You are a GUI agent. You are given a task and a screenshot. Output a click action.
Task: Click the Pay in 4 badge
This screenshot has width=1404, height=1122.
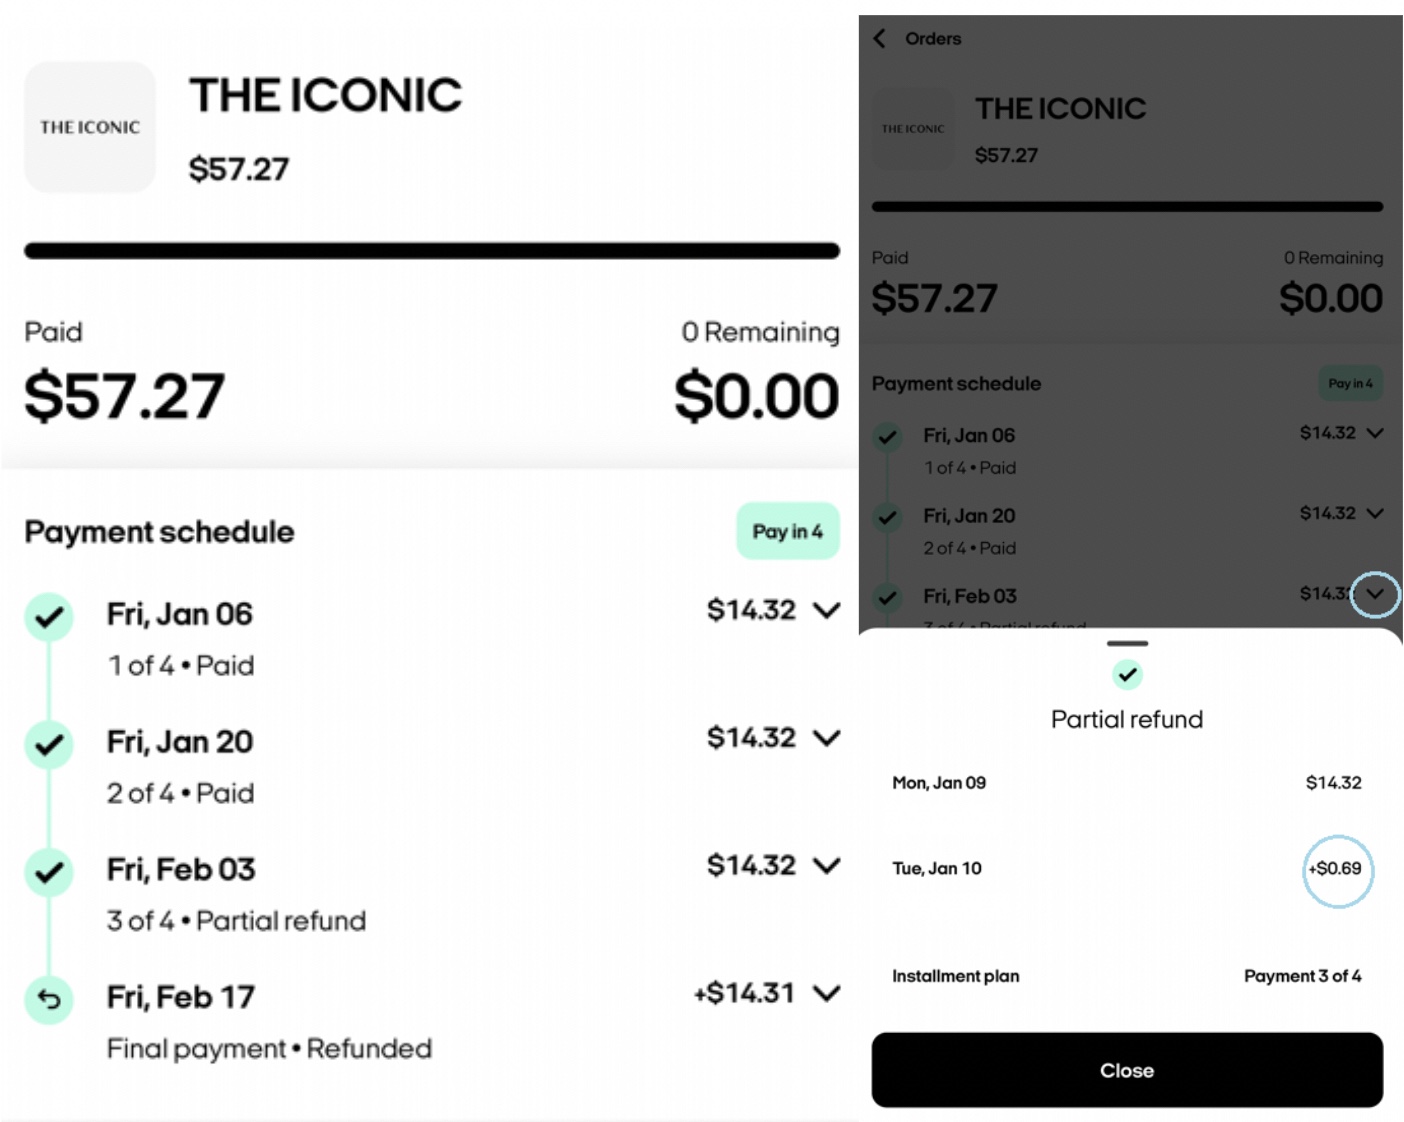(x=787, y=531)
